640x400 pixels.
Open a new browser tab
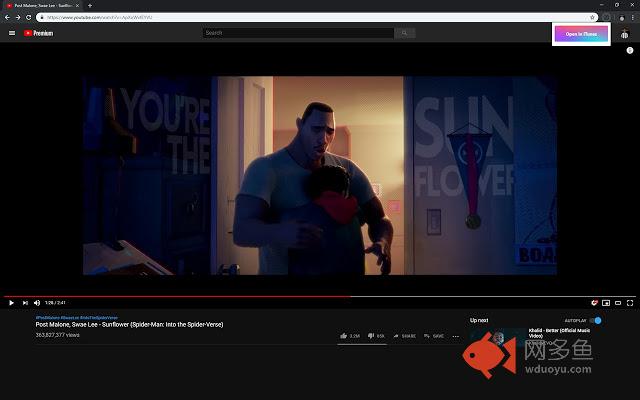click(89, 5)
